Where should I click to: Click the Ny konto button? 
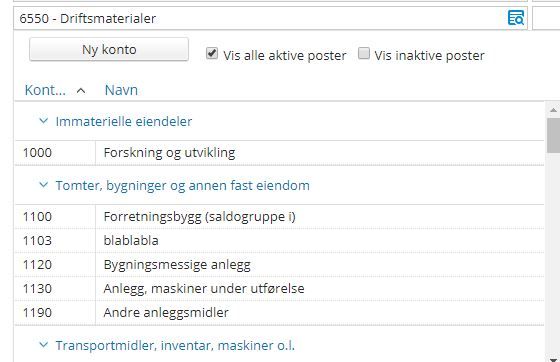[109, 49]
